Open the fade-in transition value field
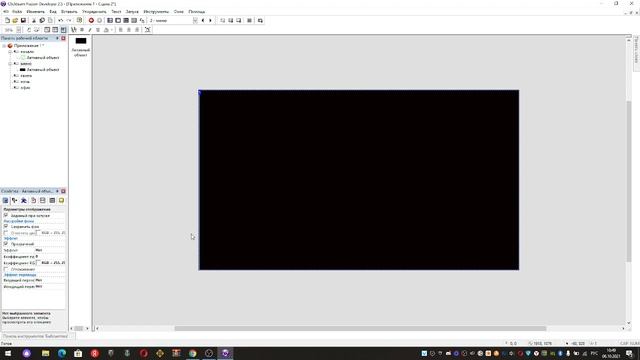The height and width of the screenshot is (360, 640). (x=50, y=280)
